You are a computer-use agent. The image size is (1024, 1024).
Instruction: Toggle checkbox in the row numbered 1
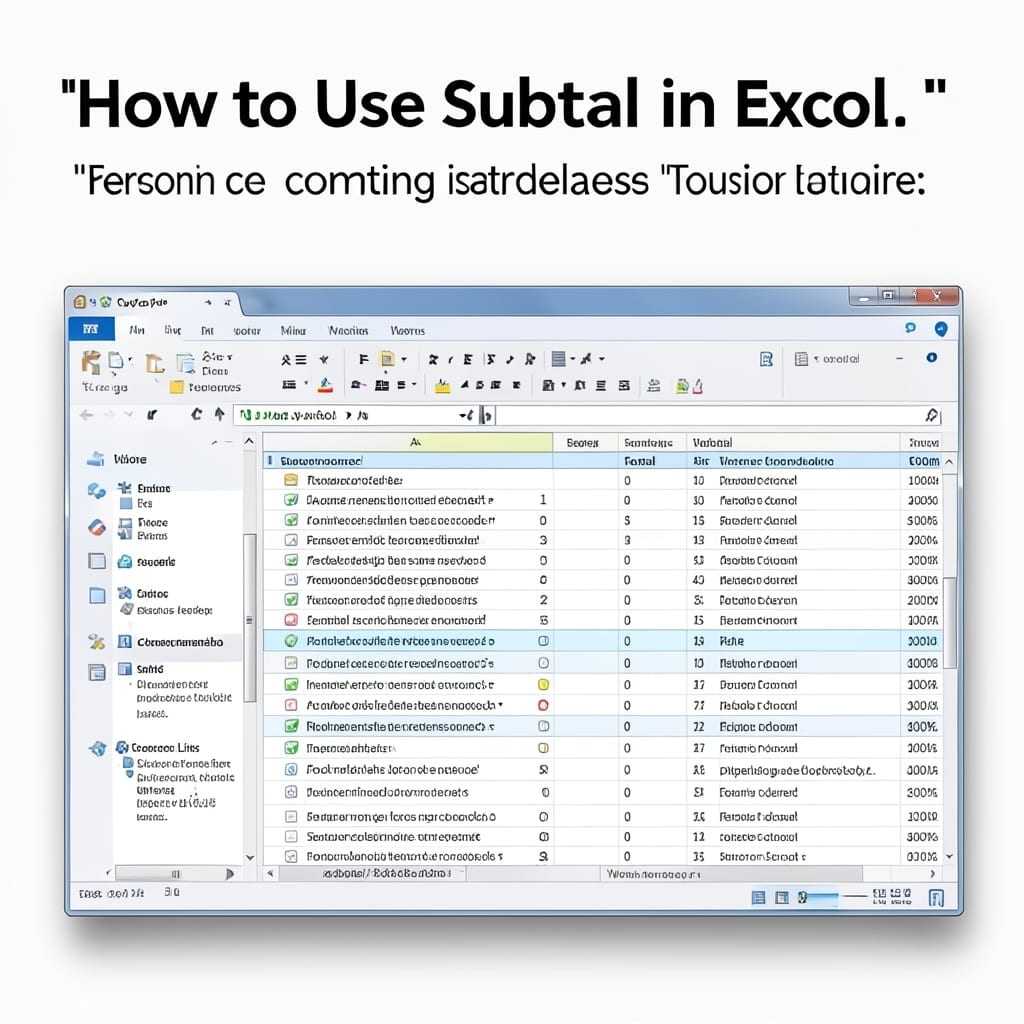tap(291, 500)
